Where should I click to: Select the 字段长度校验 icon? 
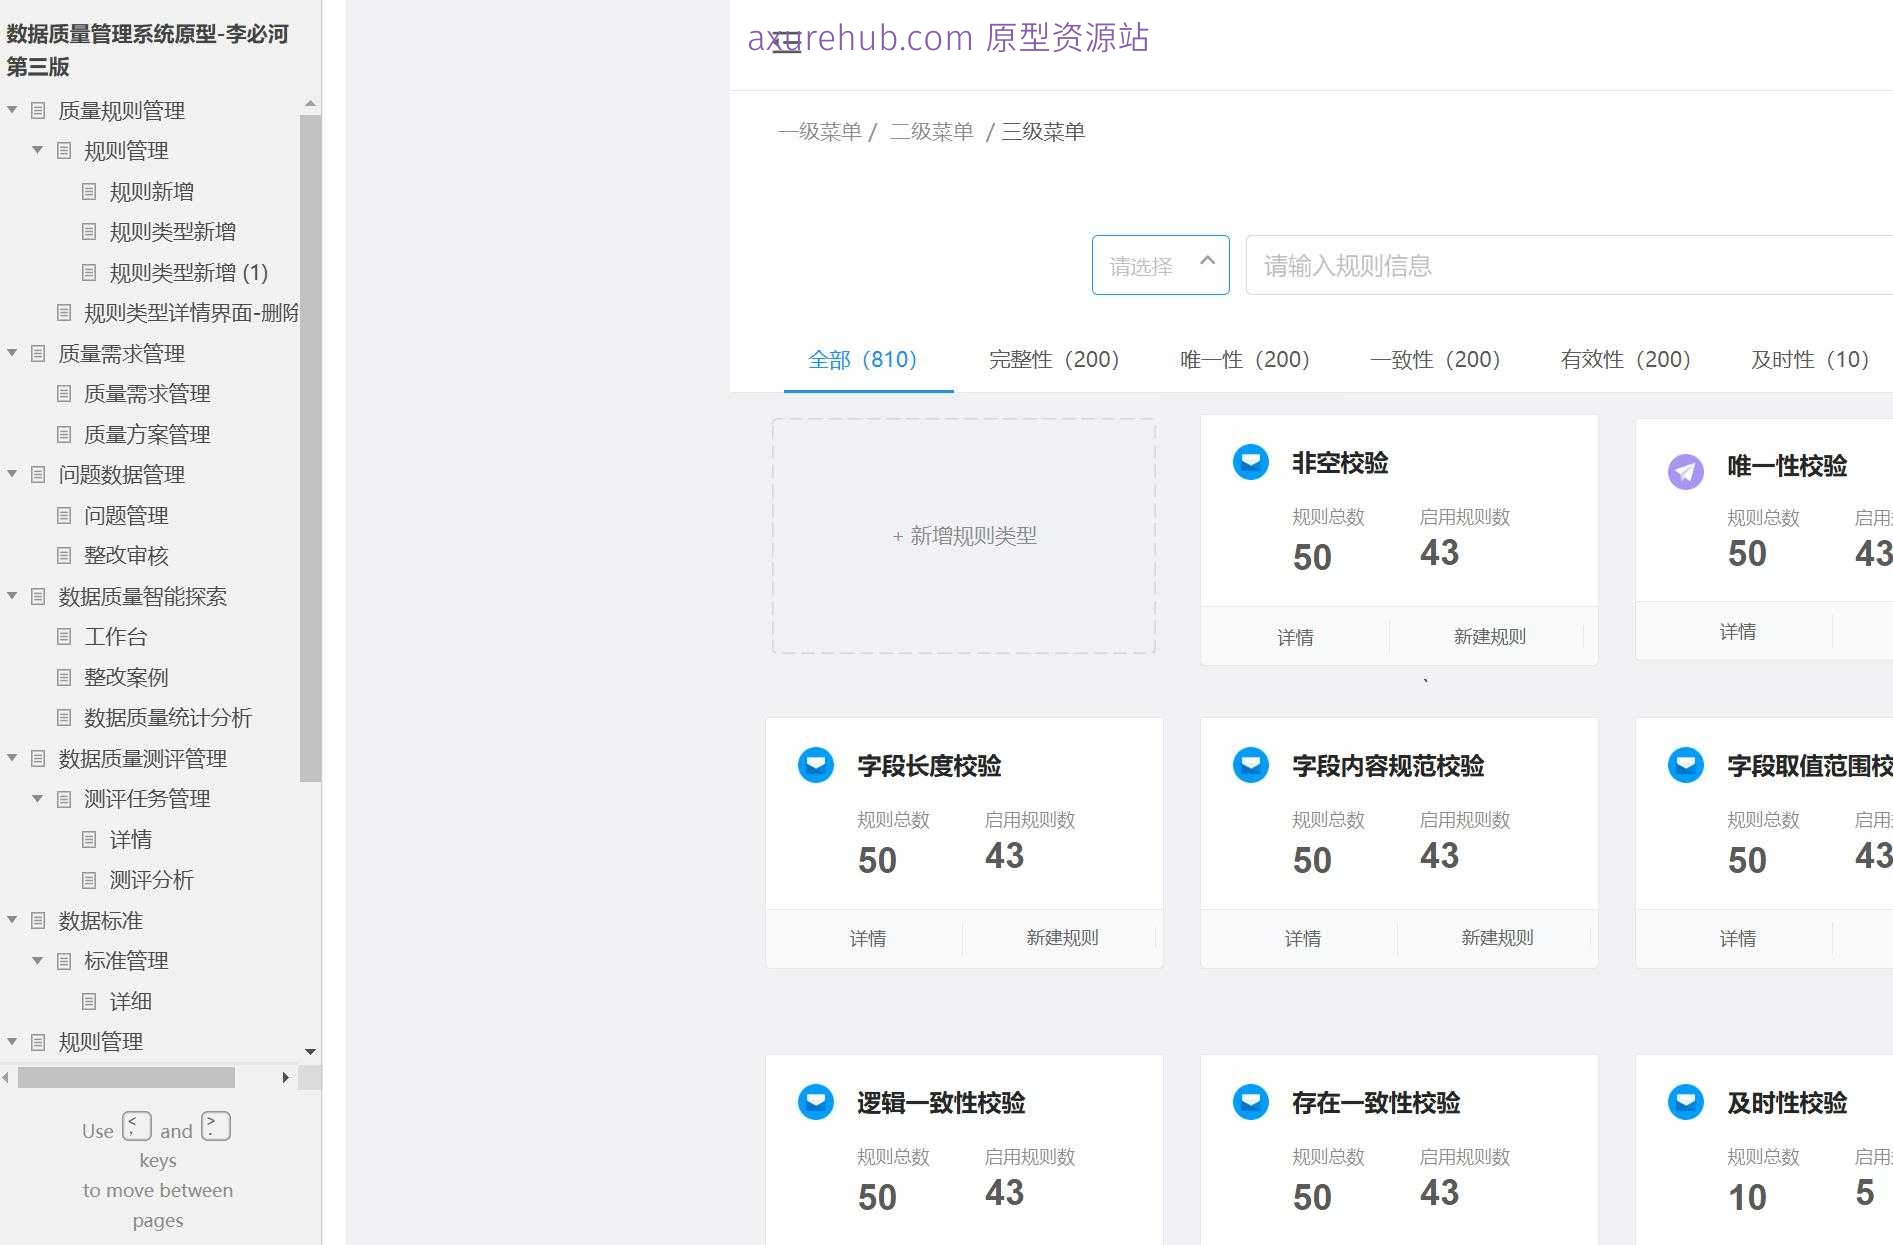tap(816, 764)
